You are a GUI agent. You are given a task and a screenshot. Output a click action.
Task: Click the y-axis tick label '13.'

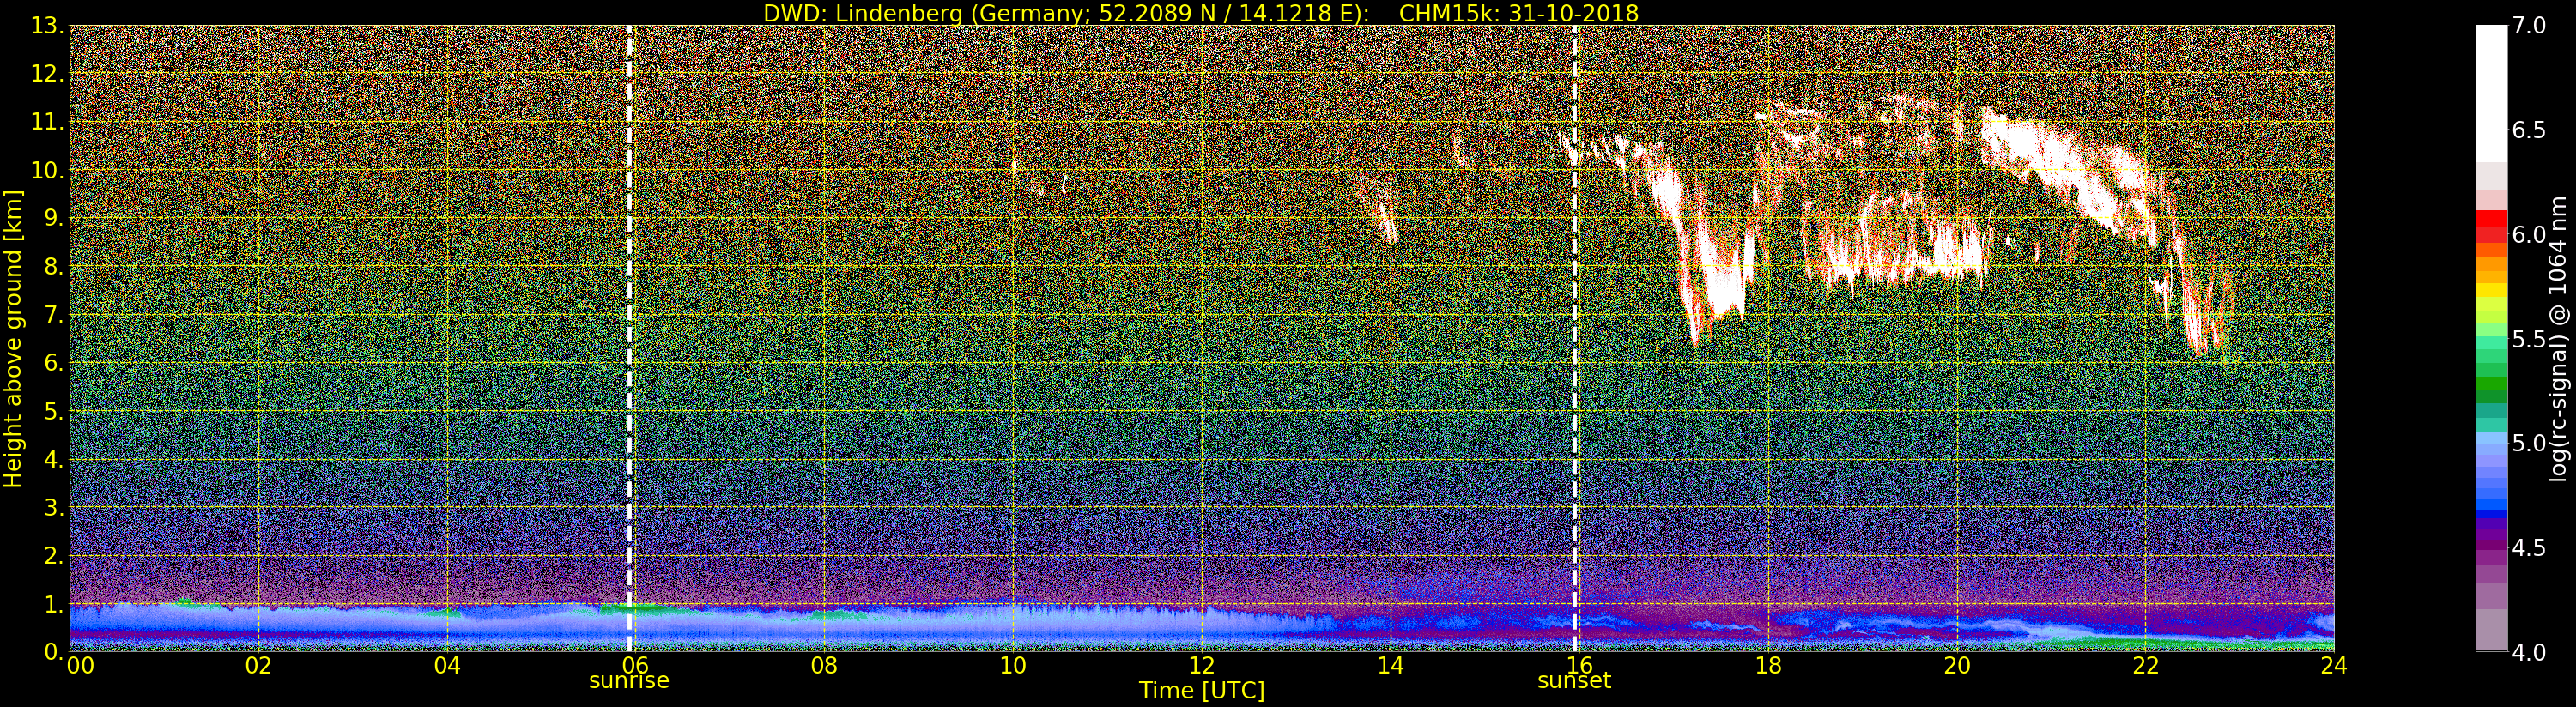click(x=47, y=26)
